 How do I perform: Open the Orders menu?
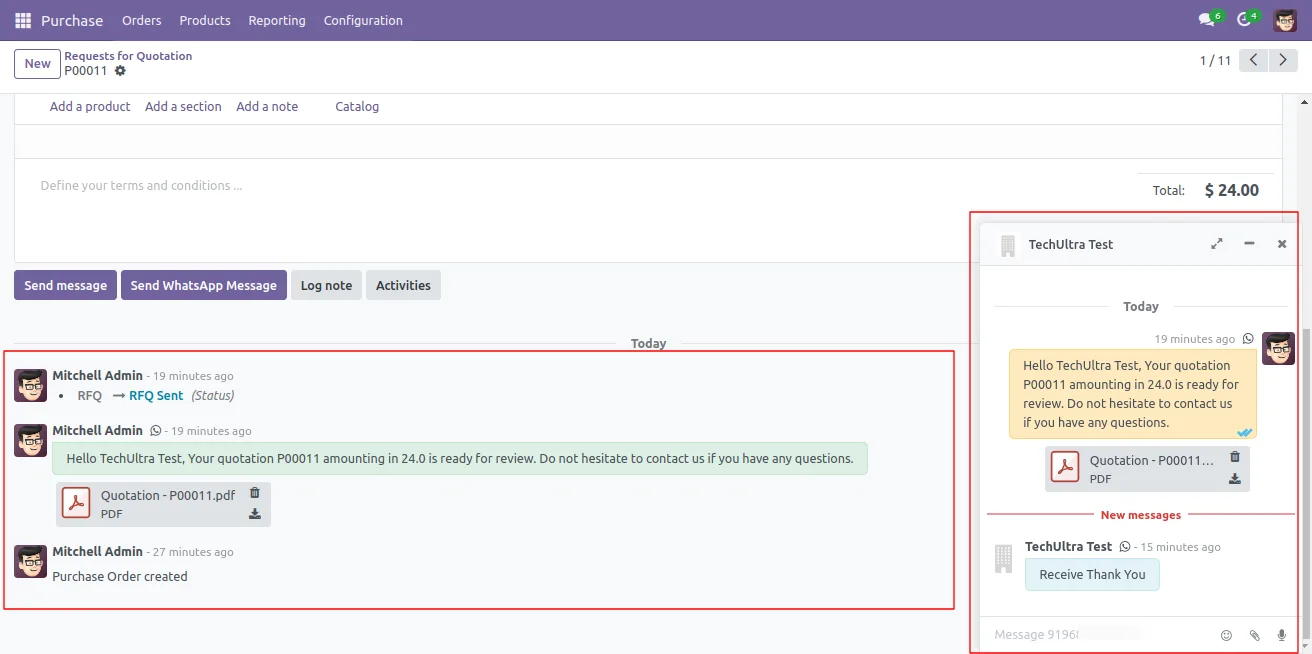point(141,20)
